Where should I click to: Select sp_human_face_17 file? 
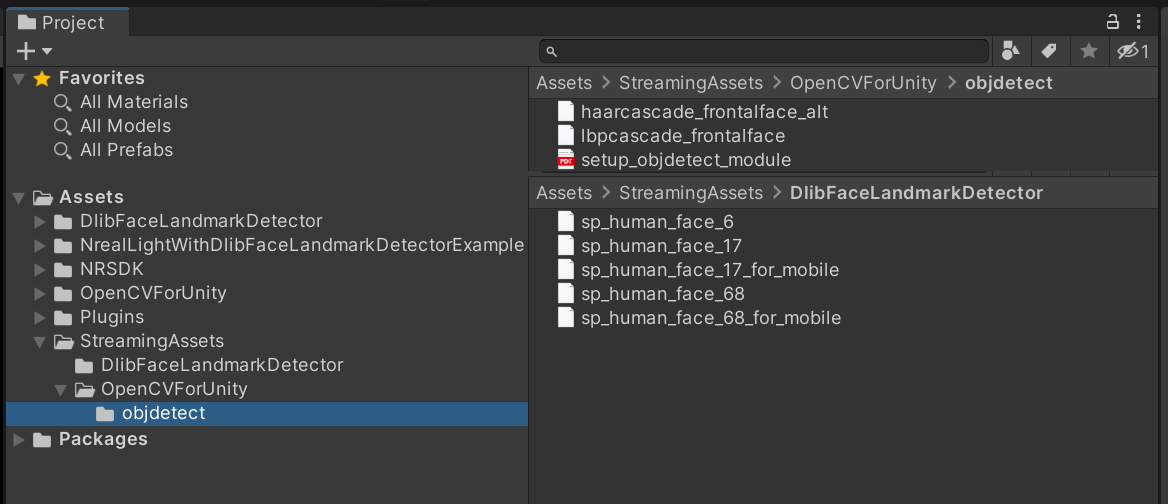point(661,246)
